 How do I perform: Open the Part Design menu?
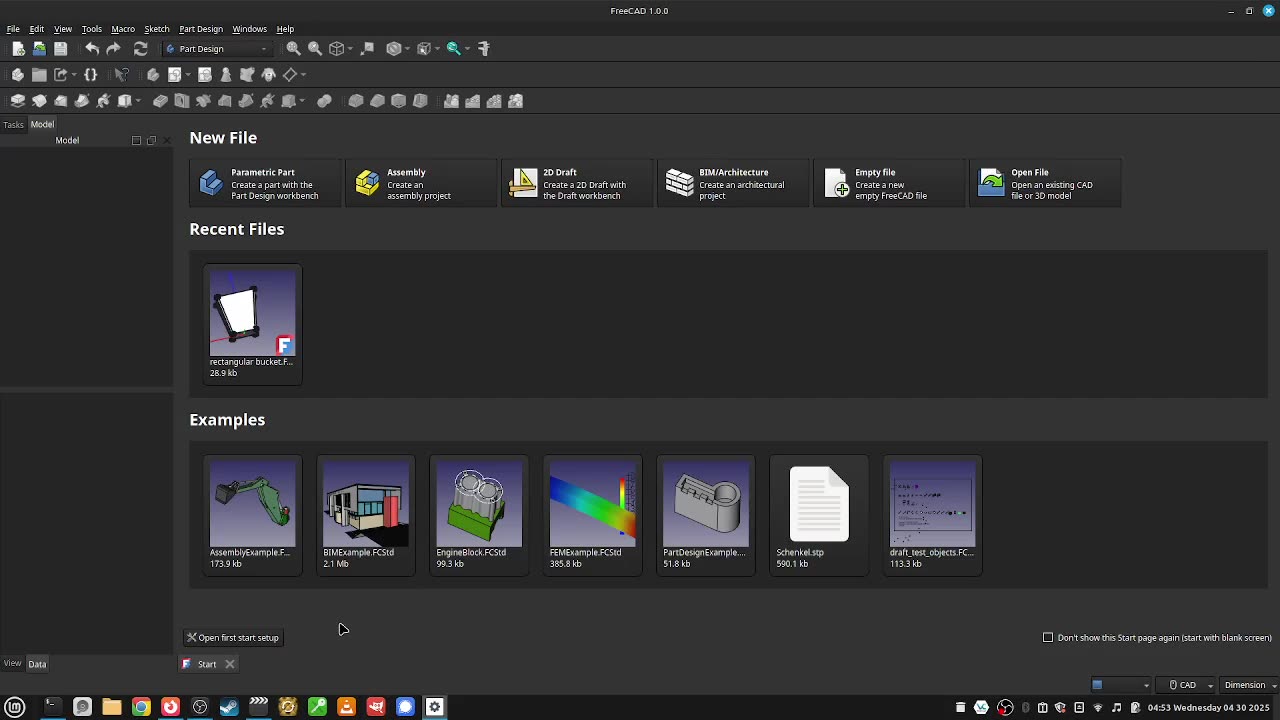pyautogui.click(x=201, y=29)
